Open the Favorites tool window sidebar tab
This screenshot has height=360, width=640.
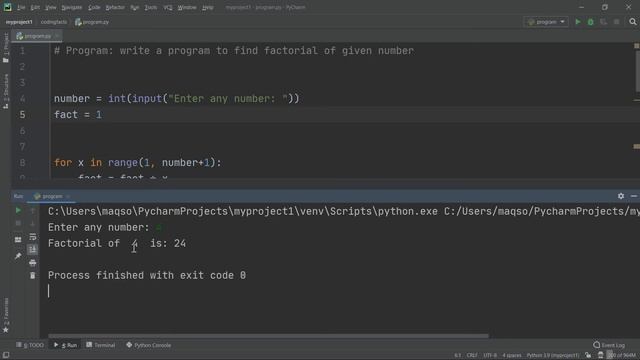(x=6, y=315)
